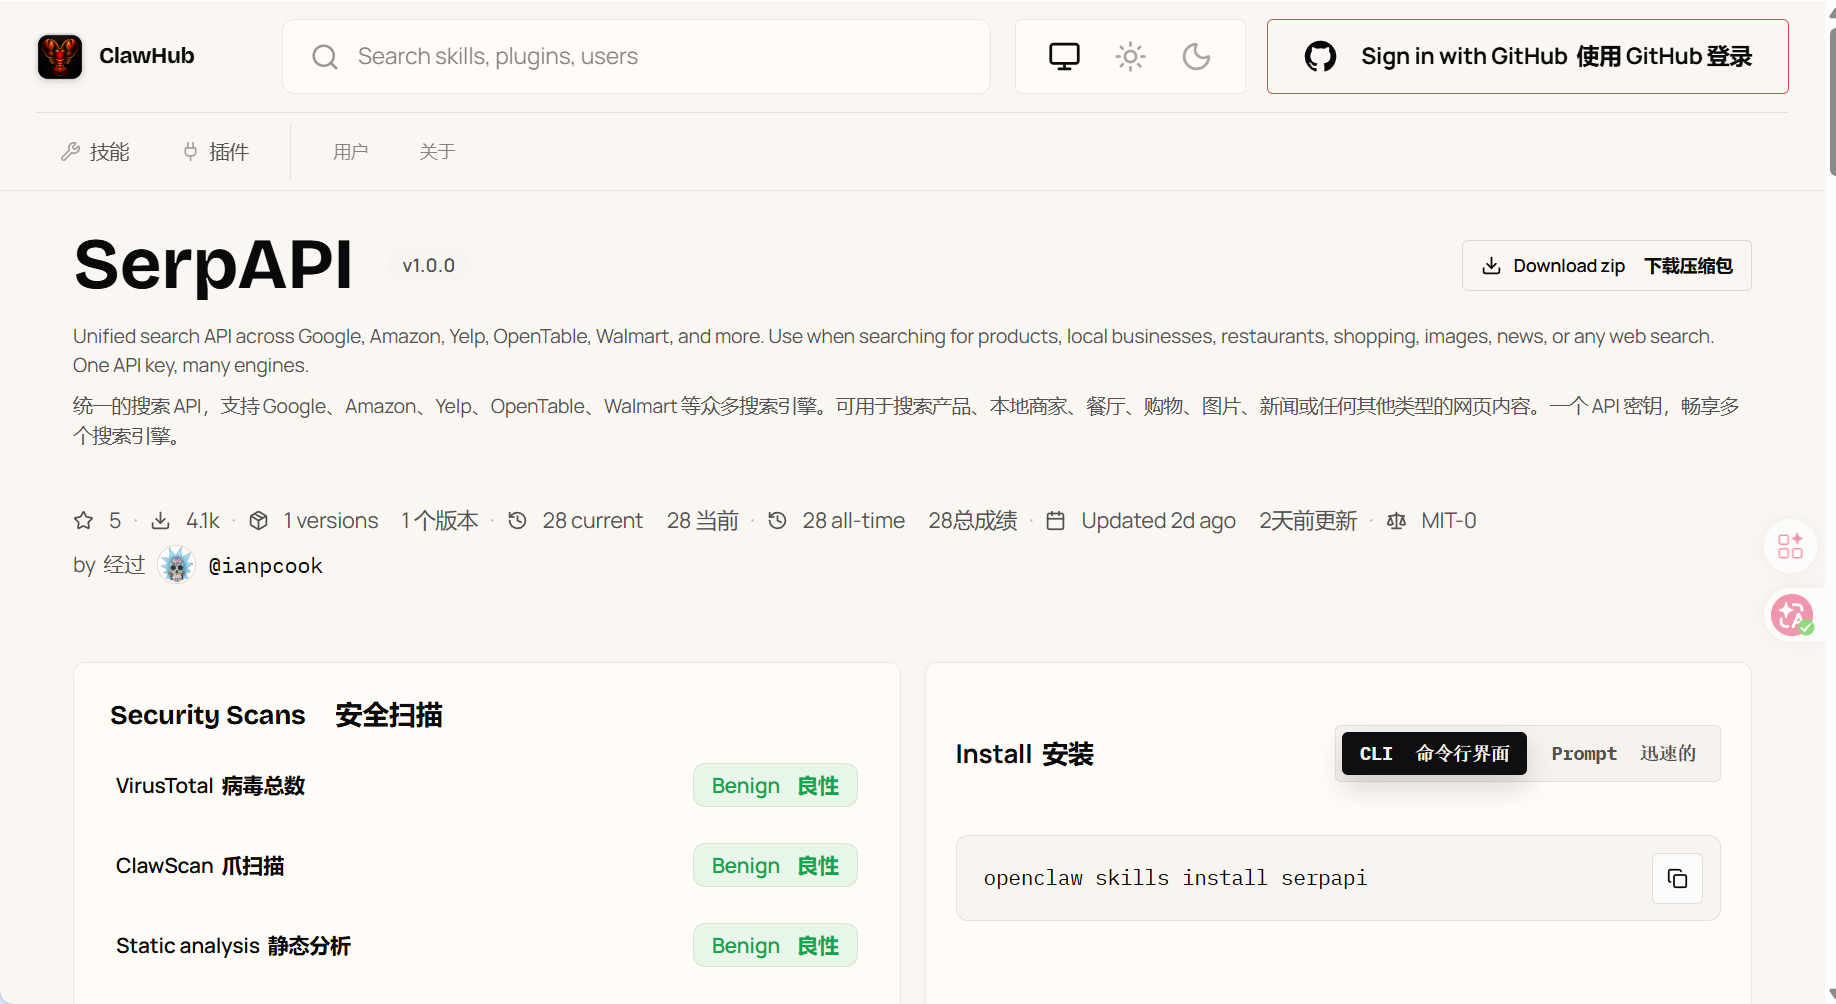The image size is (1836, 1004).
Task: Copy the openclaw install command
Action: point(1677,878)
